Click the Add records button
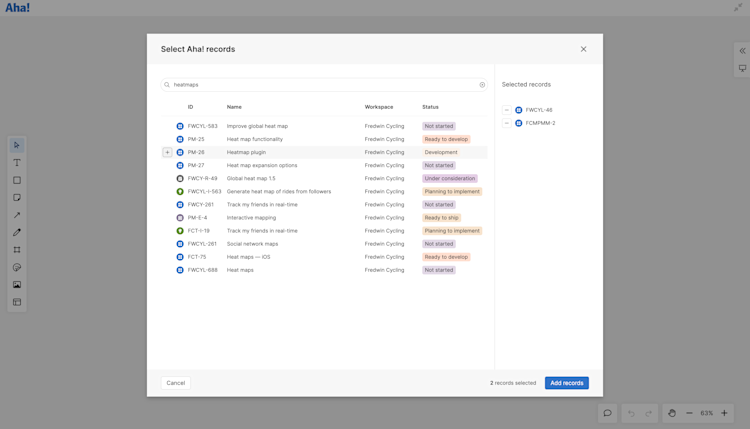The height and width of the screenshot is (429, 750). (x=567, y=383)
